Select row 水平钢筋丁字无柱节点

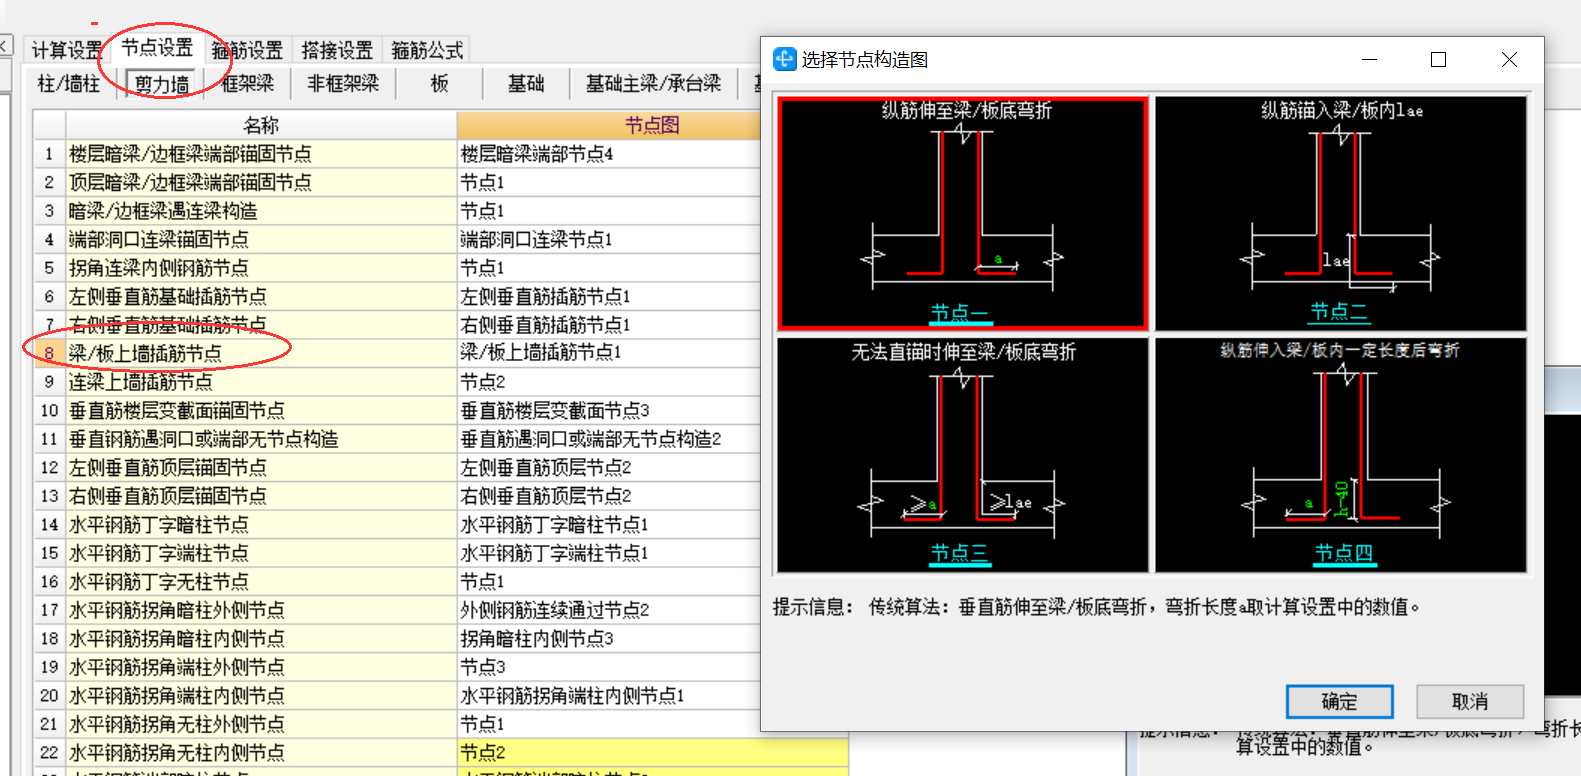[261, 581]
